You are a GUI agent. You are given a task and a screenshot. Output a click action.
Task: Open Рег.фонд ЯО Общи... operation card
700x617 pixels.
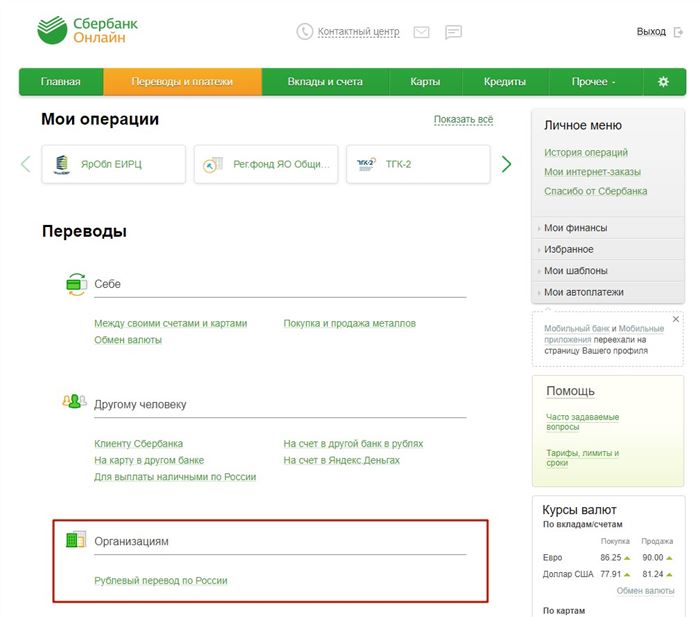pos(266,164)
